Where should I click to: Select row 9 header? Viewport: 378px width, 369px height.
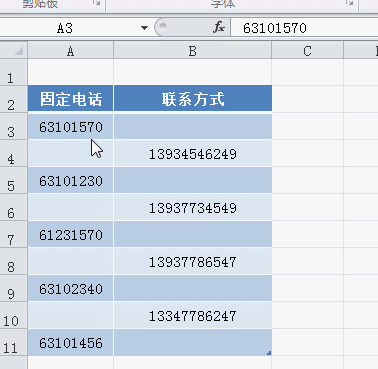pos(13,288)
